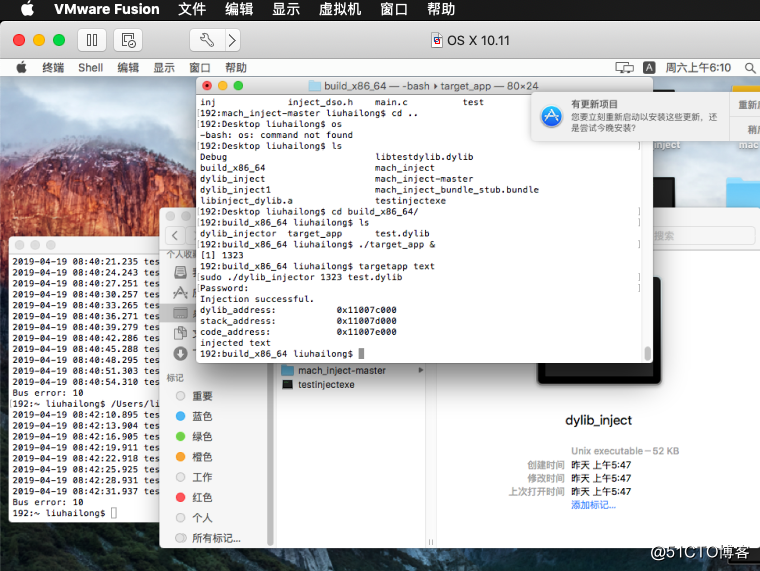Viewport: 760px width, 571px height.
Task: Open the Shell menu
Action: coord(91,67)
